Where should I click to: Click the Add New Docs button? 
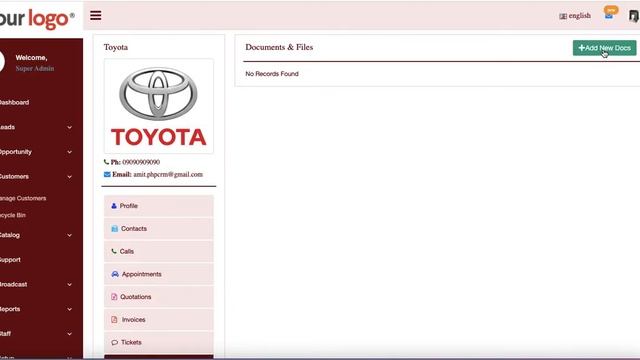tap(604, 48)
